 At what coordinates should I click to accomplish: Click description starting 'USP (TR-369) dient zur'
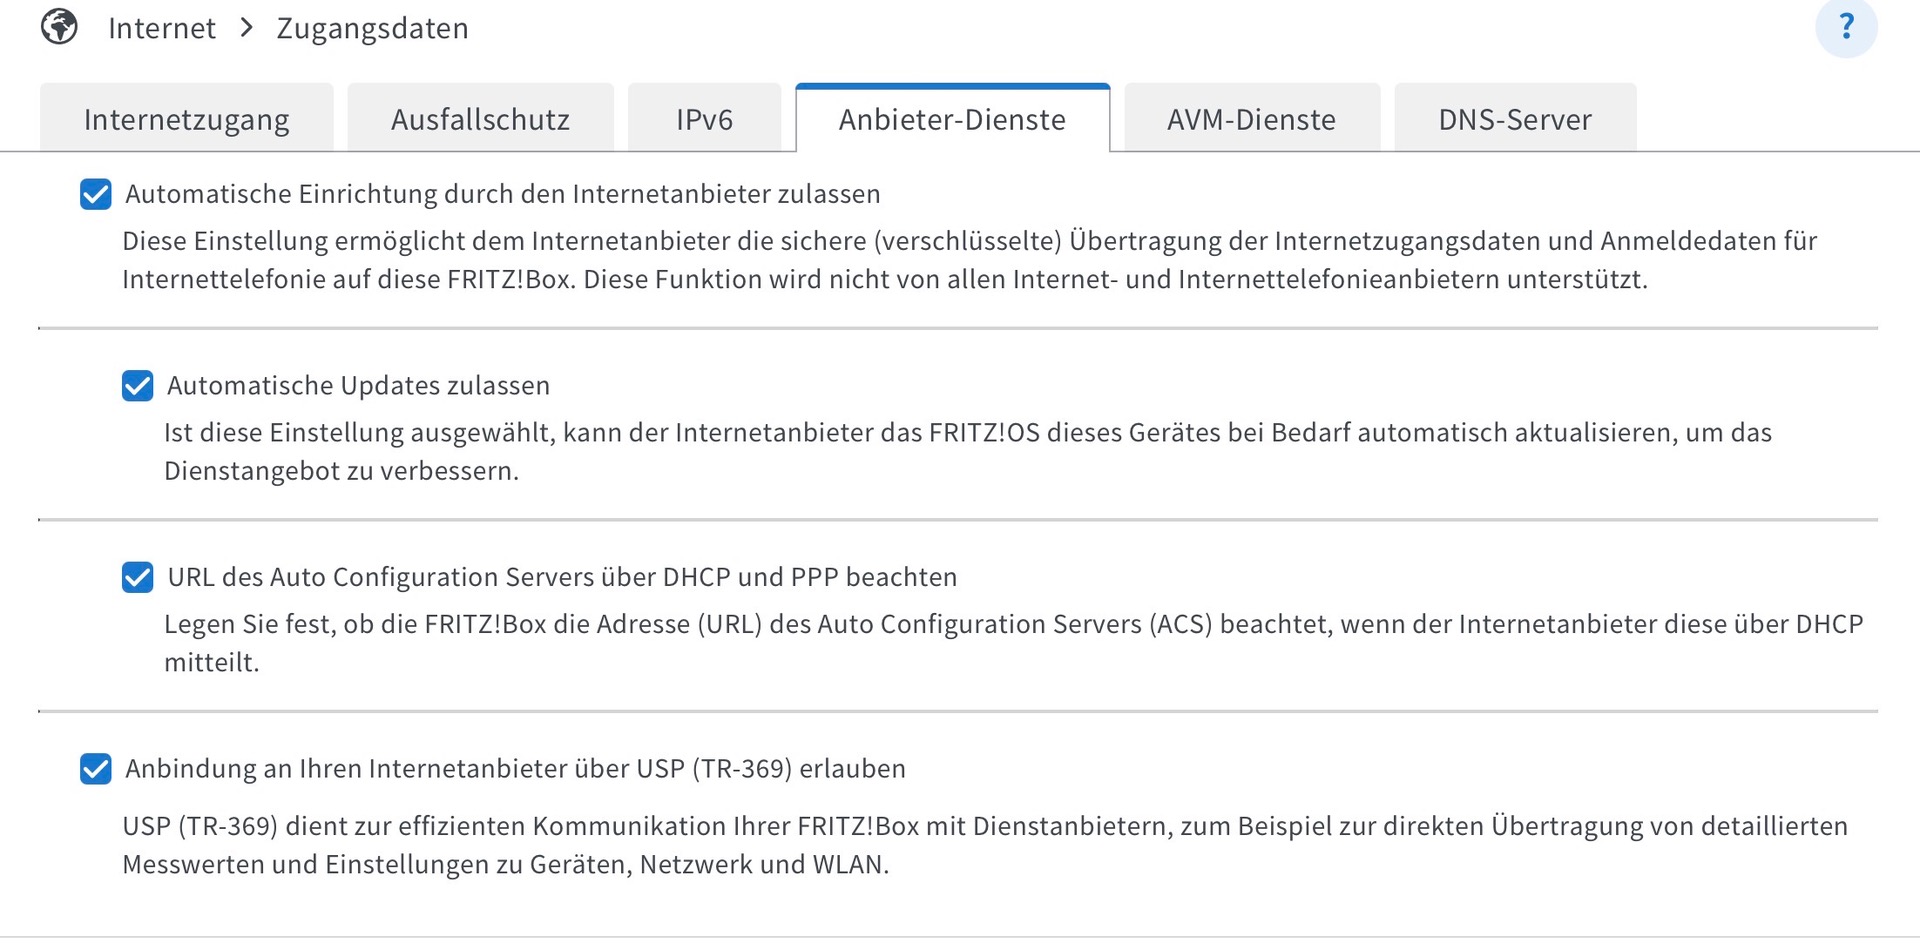[985, 845]
